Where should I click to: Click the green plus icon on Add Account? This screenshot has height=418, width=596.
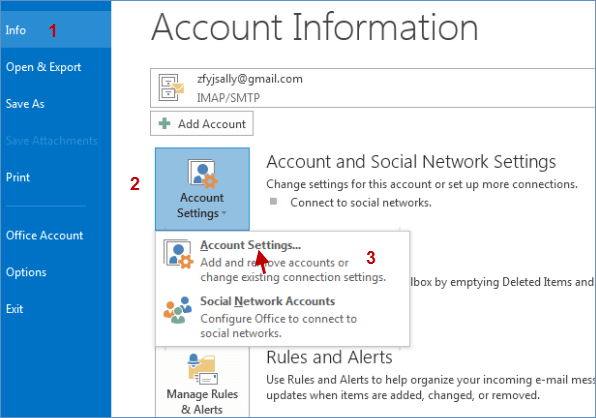pos(165,124)
